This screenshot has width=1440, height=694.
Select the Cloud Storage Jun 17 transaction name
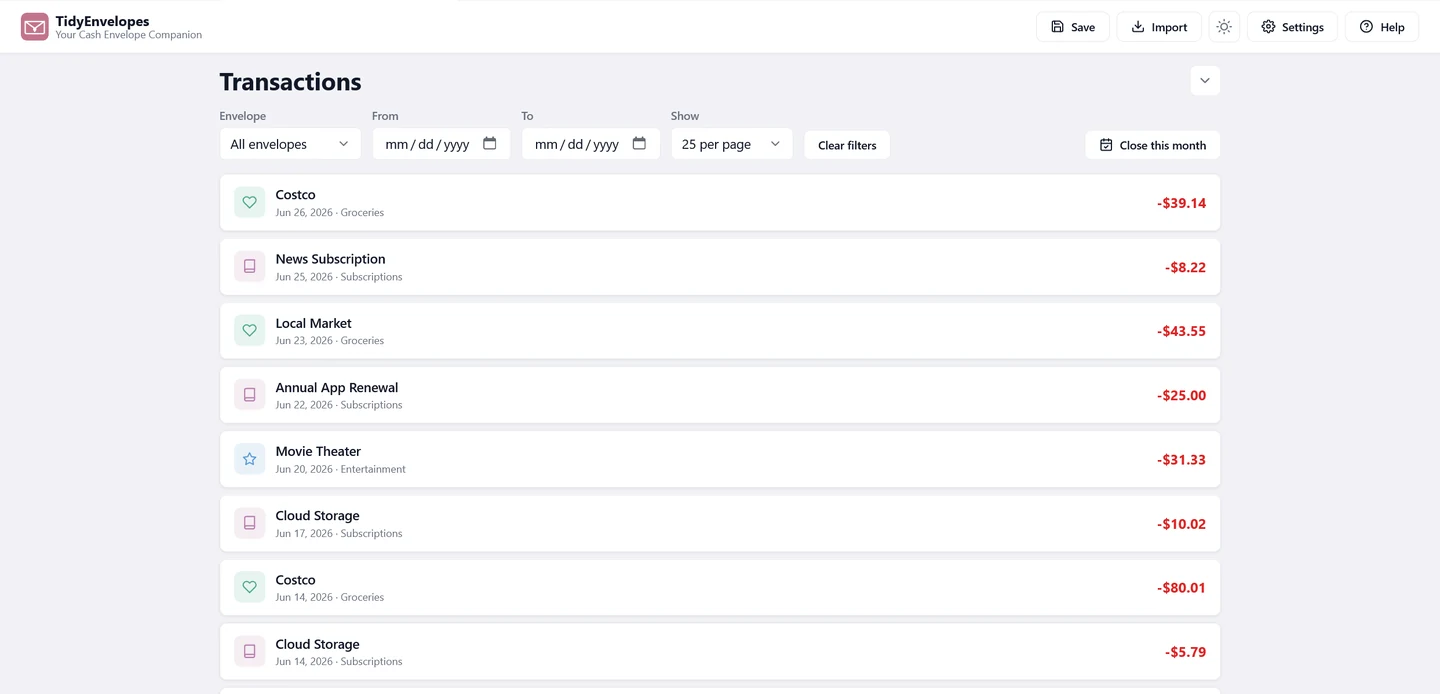click(317, 516)
